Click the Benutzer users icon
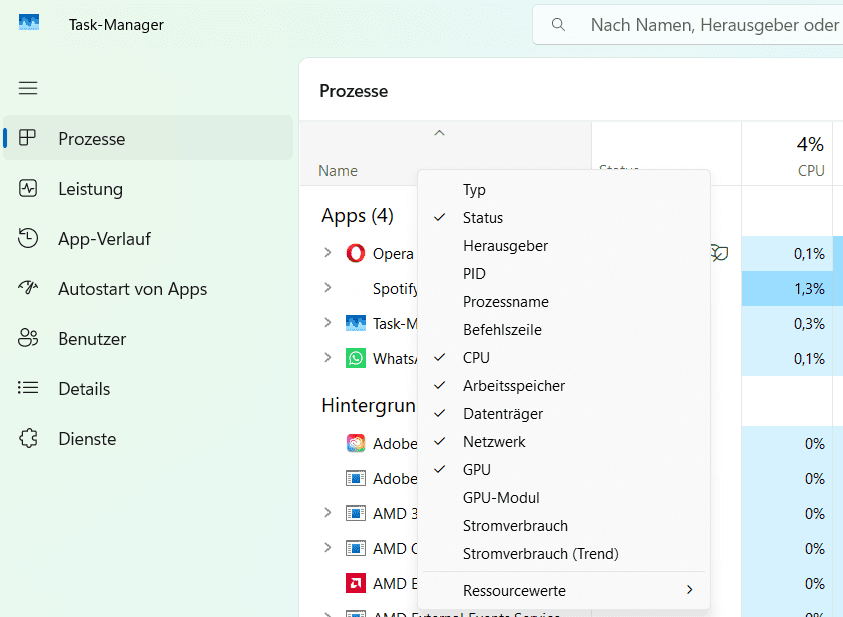Screen dimensions: 843x617 tap(27, 338)
